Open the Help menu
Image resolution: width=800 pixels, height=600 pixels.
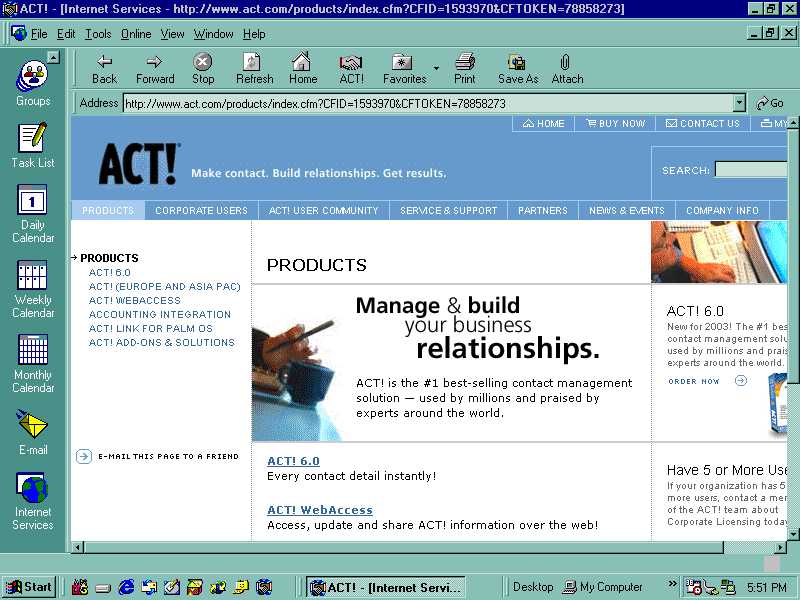coord(254,34)
